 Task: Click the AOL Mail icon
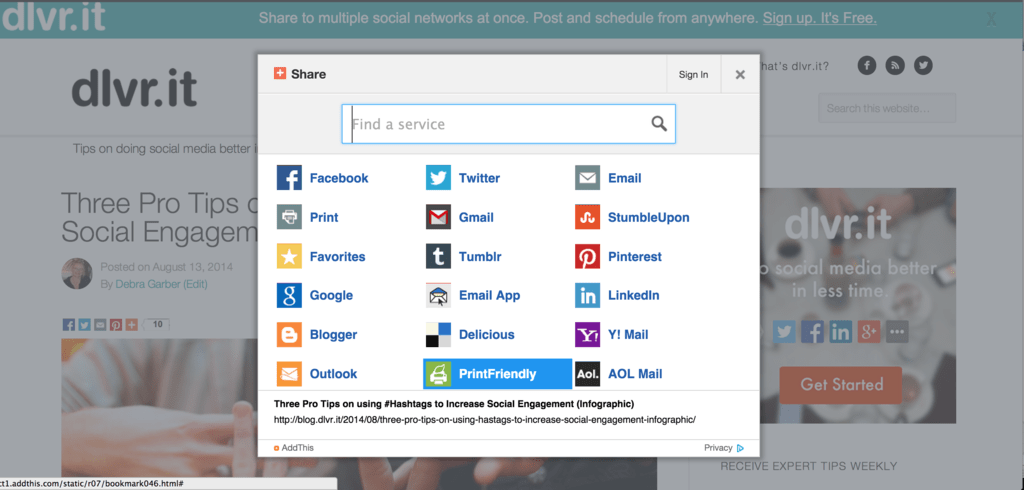pyautogui.click(x=587, y=374)
